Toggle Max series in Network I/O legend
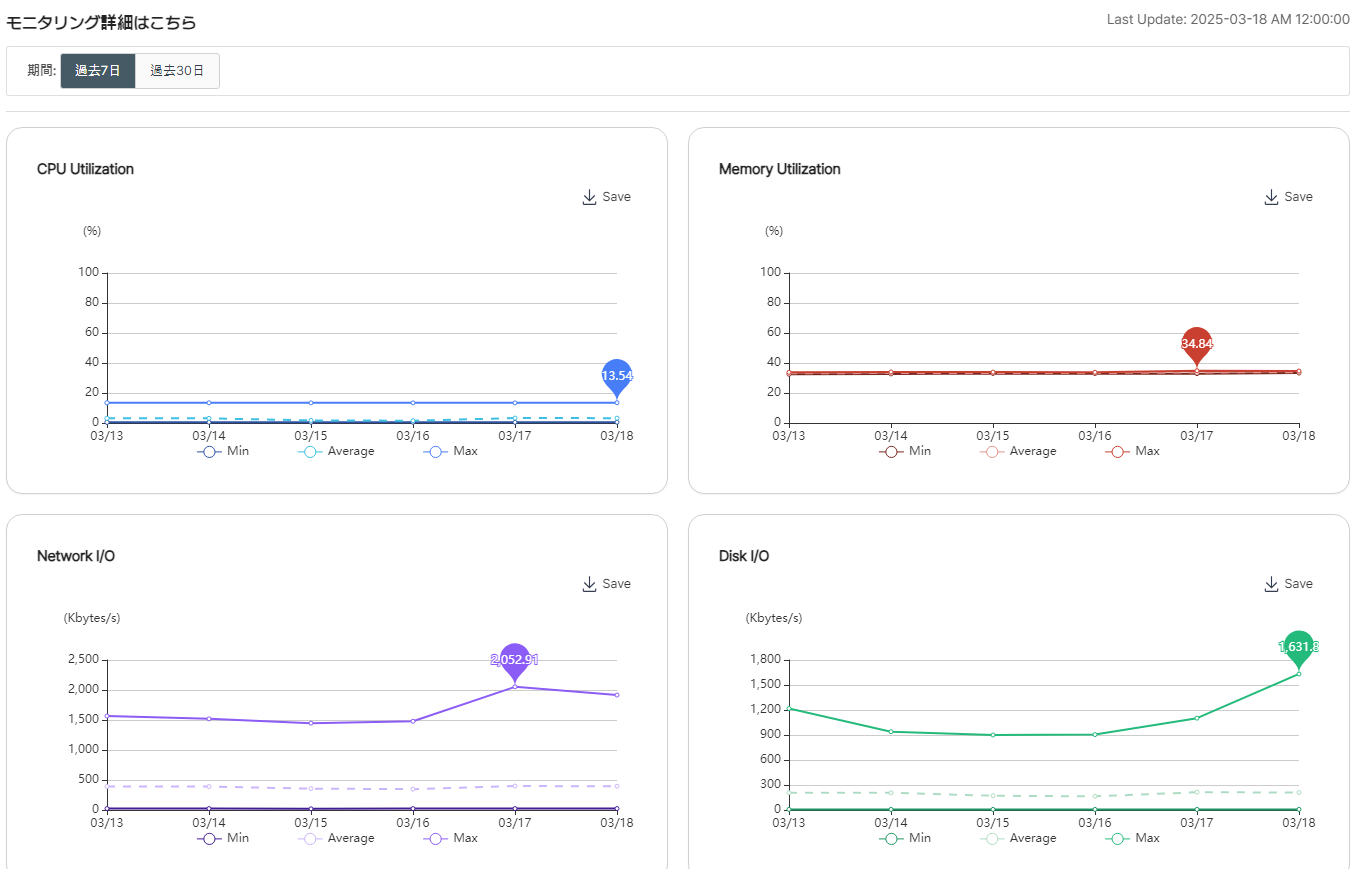Image resolution: width=1367 pixels, height=869 pixels. [x=450, y=838]
